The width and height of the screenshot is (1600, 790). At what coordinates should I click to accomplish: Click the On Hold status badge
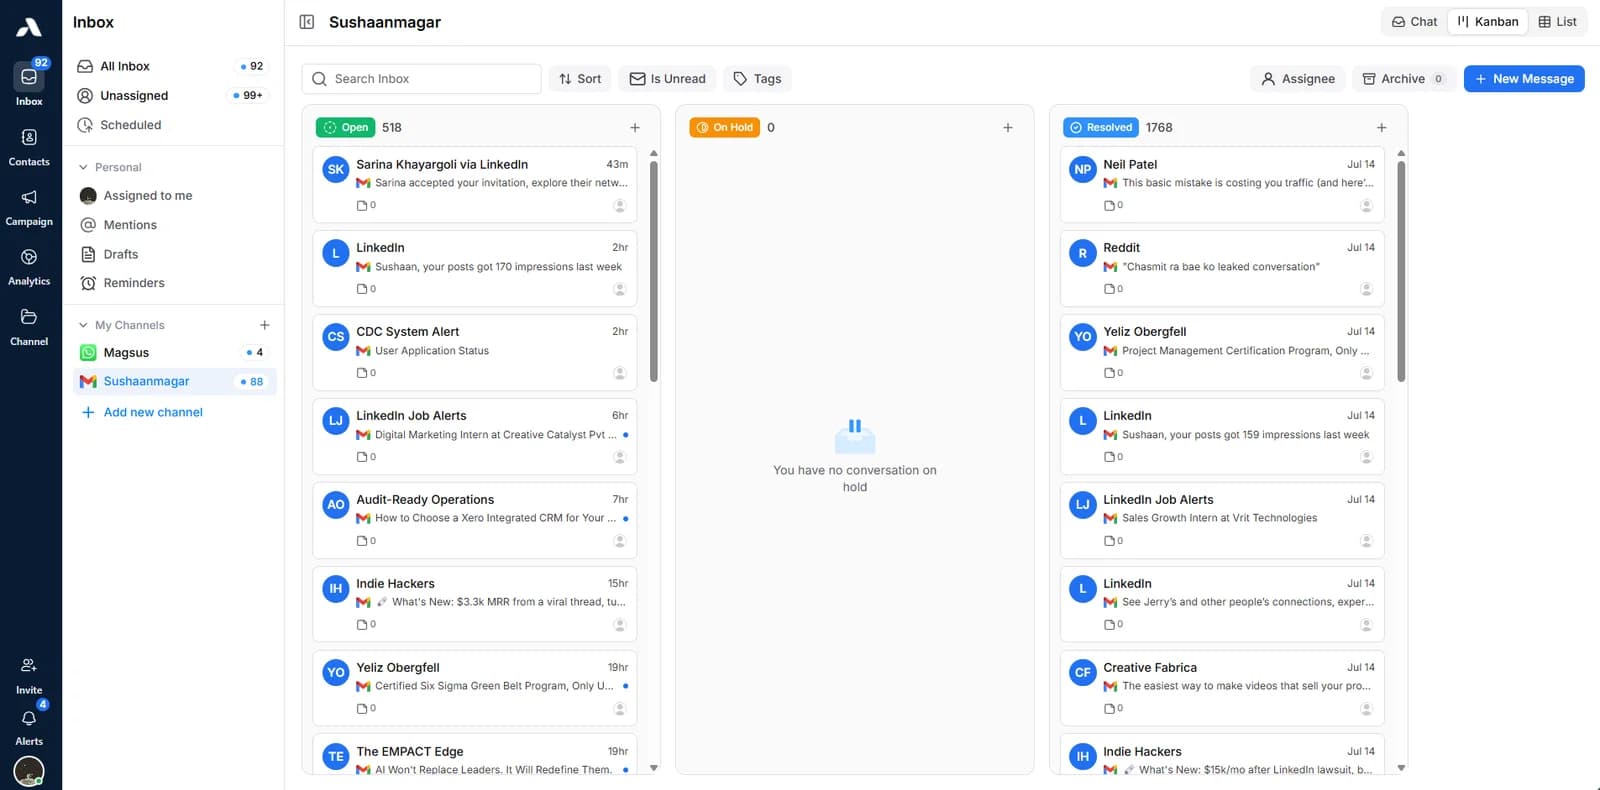(724, 128)
